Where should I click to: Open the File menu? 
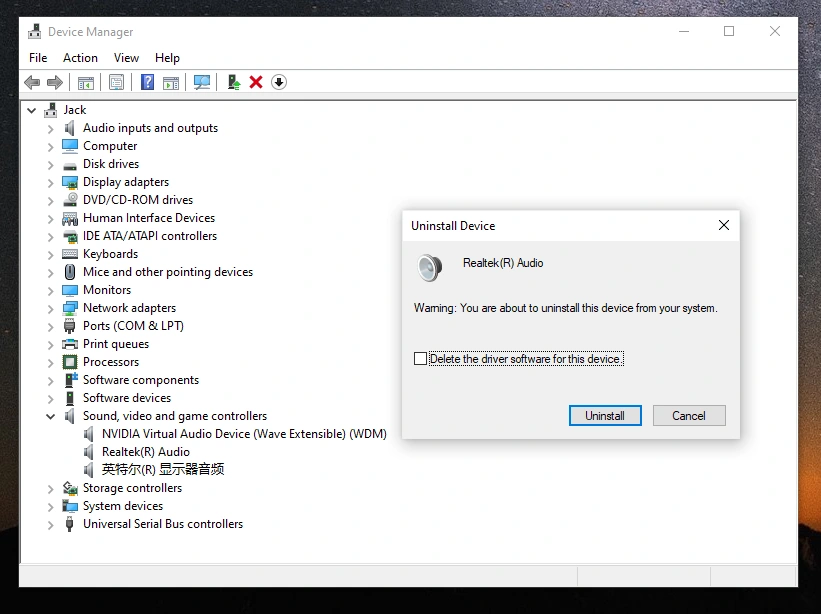tap(38, 58)
